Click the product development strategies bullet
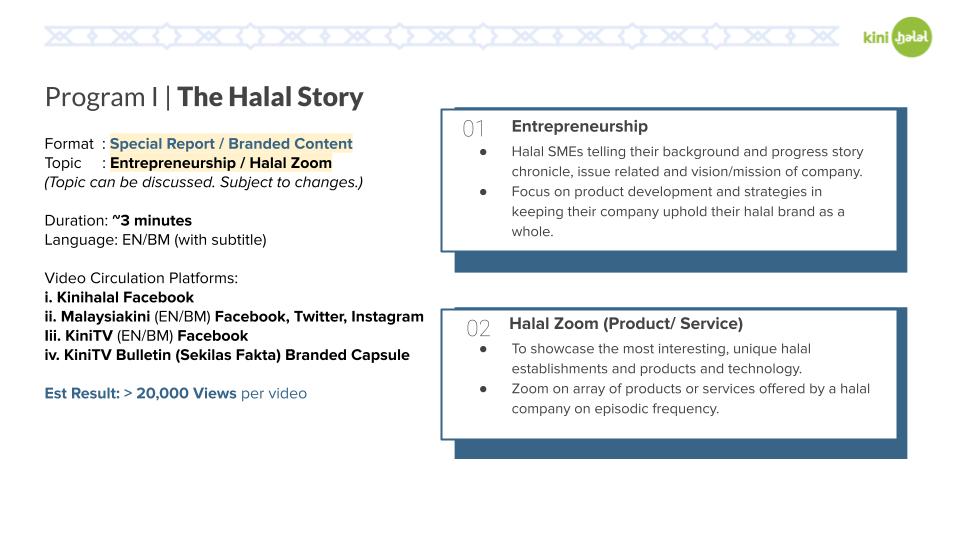Image resolution: width=960 pixels, height=540 pixels. (x=678, y=211)
